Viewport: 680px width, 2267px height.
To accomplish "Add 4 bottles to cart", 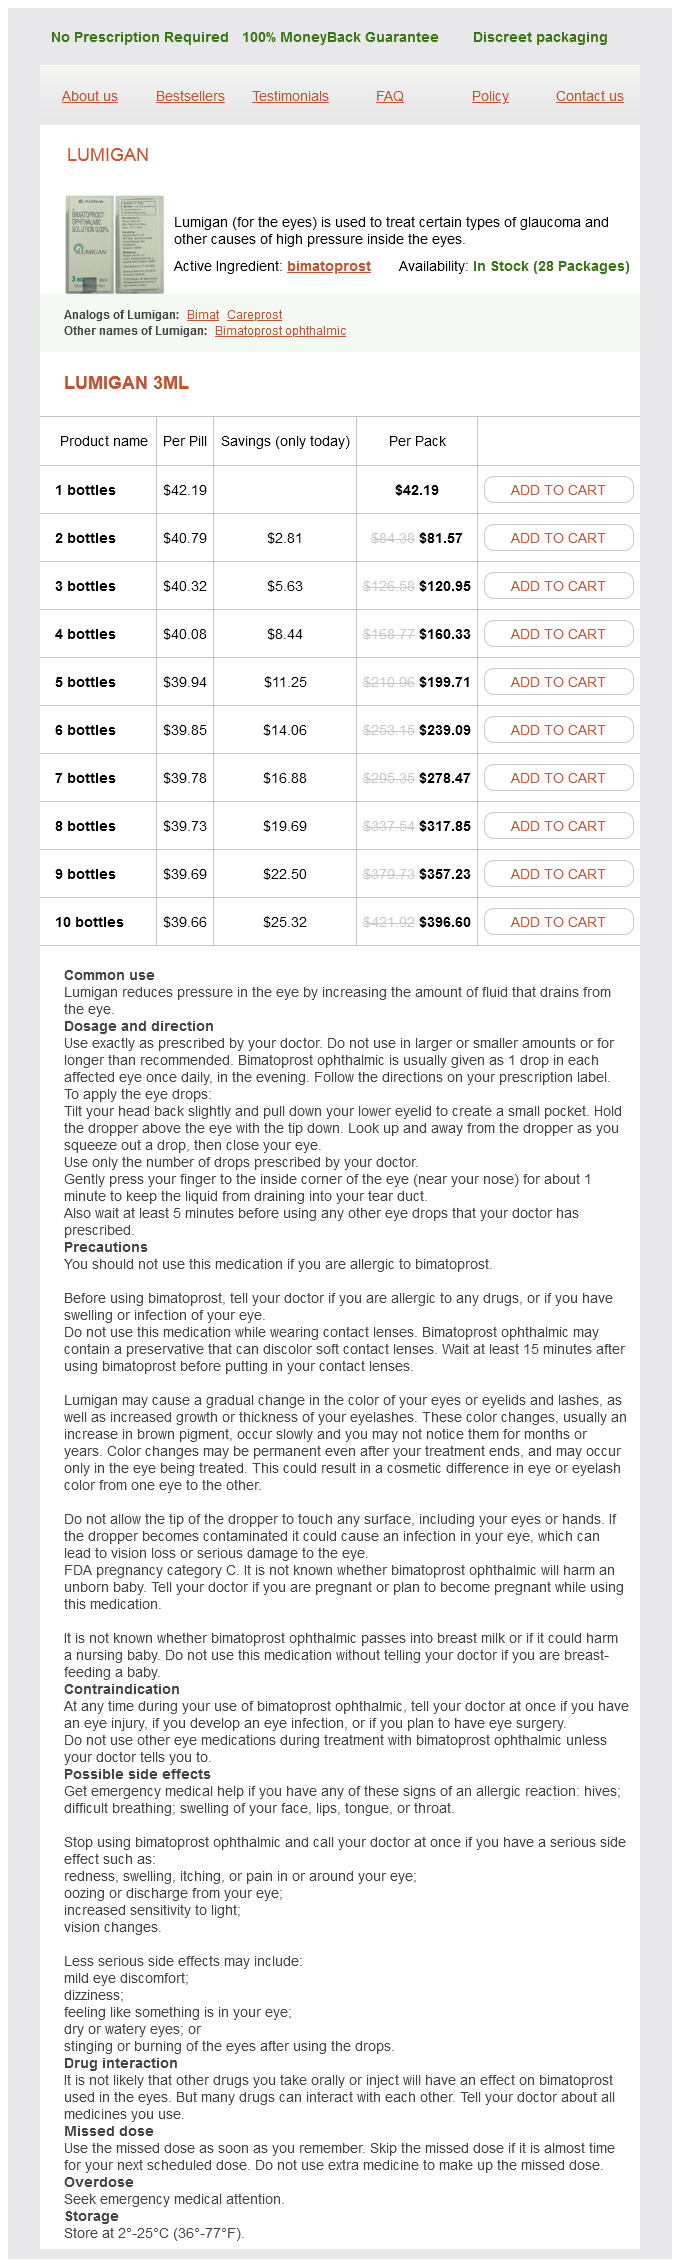I will pyautogui.click(x=558, y=634).
